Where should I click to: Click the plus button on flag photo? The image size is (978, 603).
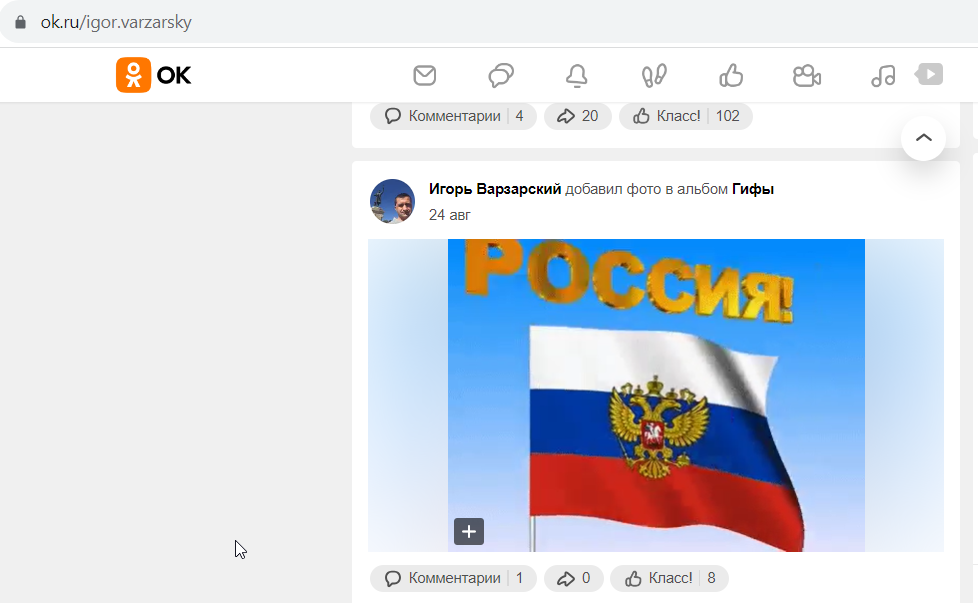point(469,532)
